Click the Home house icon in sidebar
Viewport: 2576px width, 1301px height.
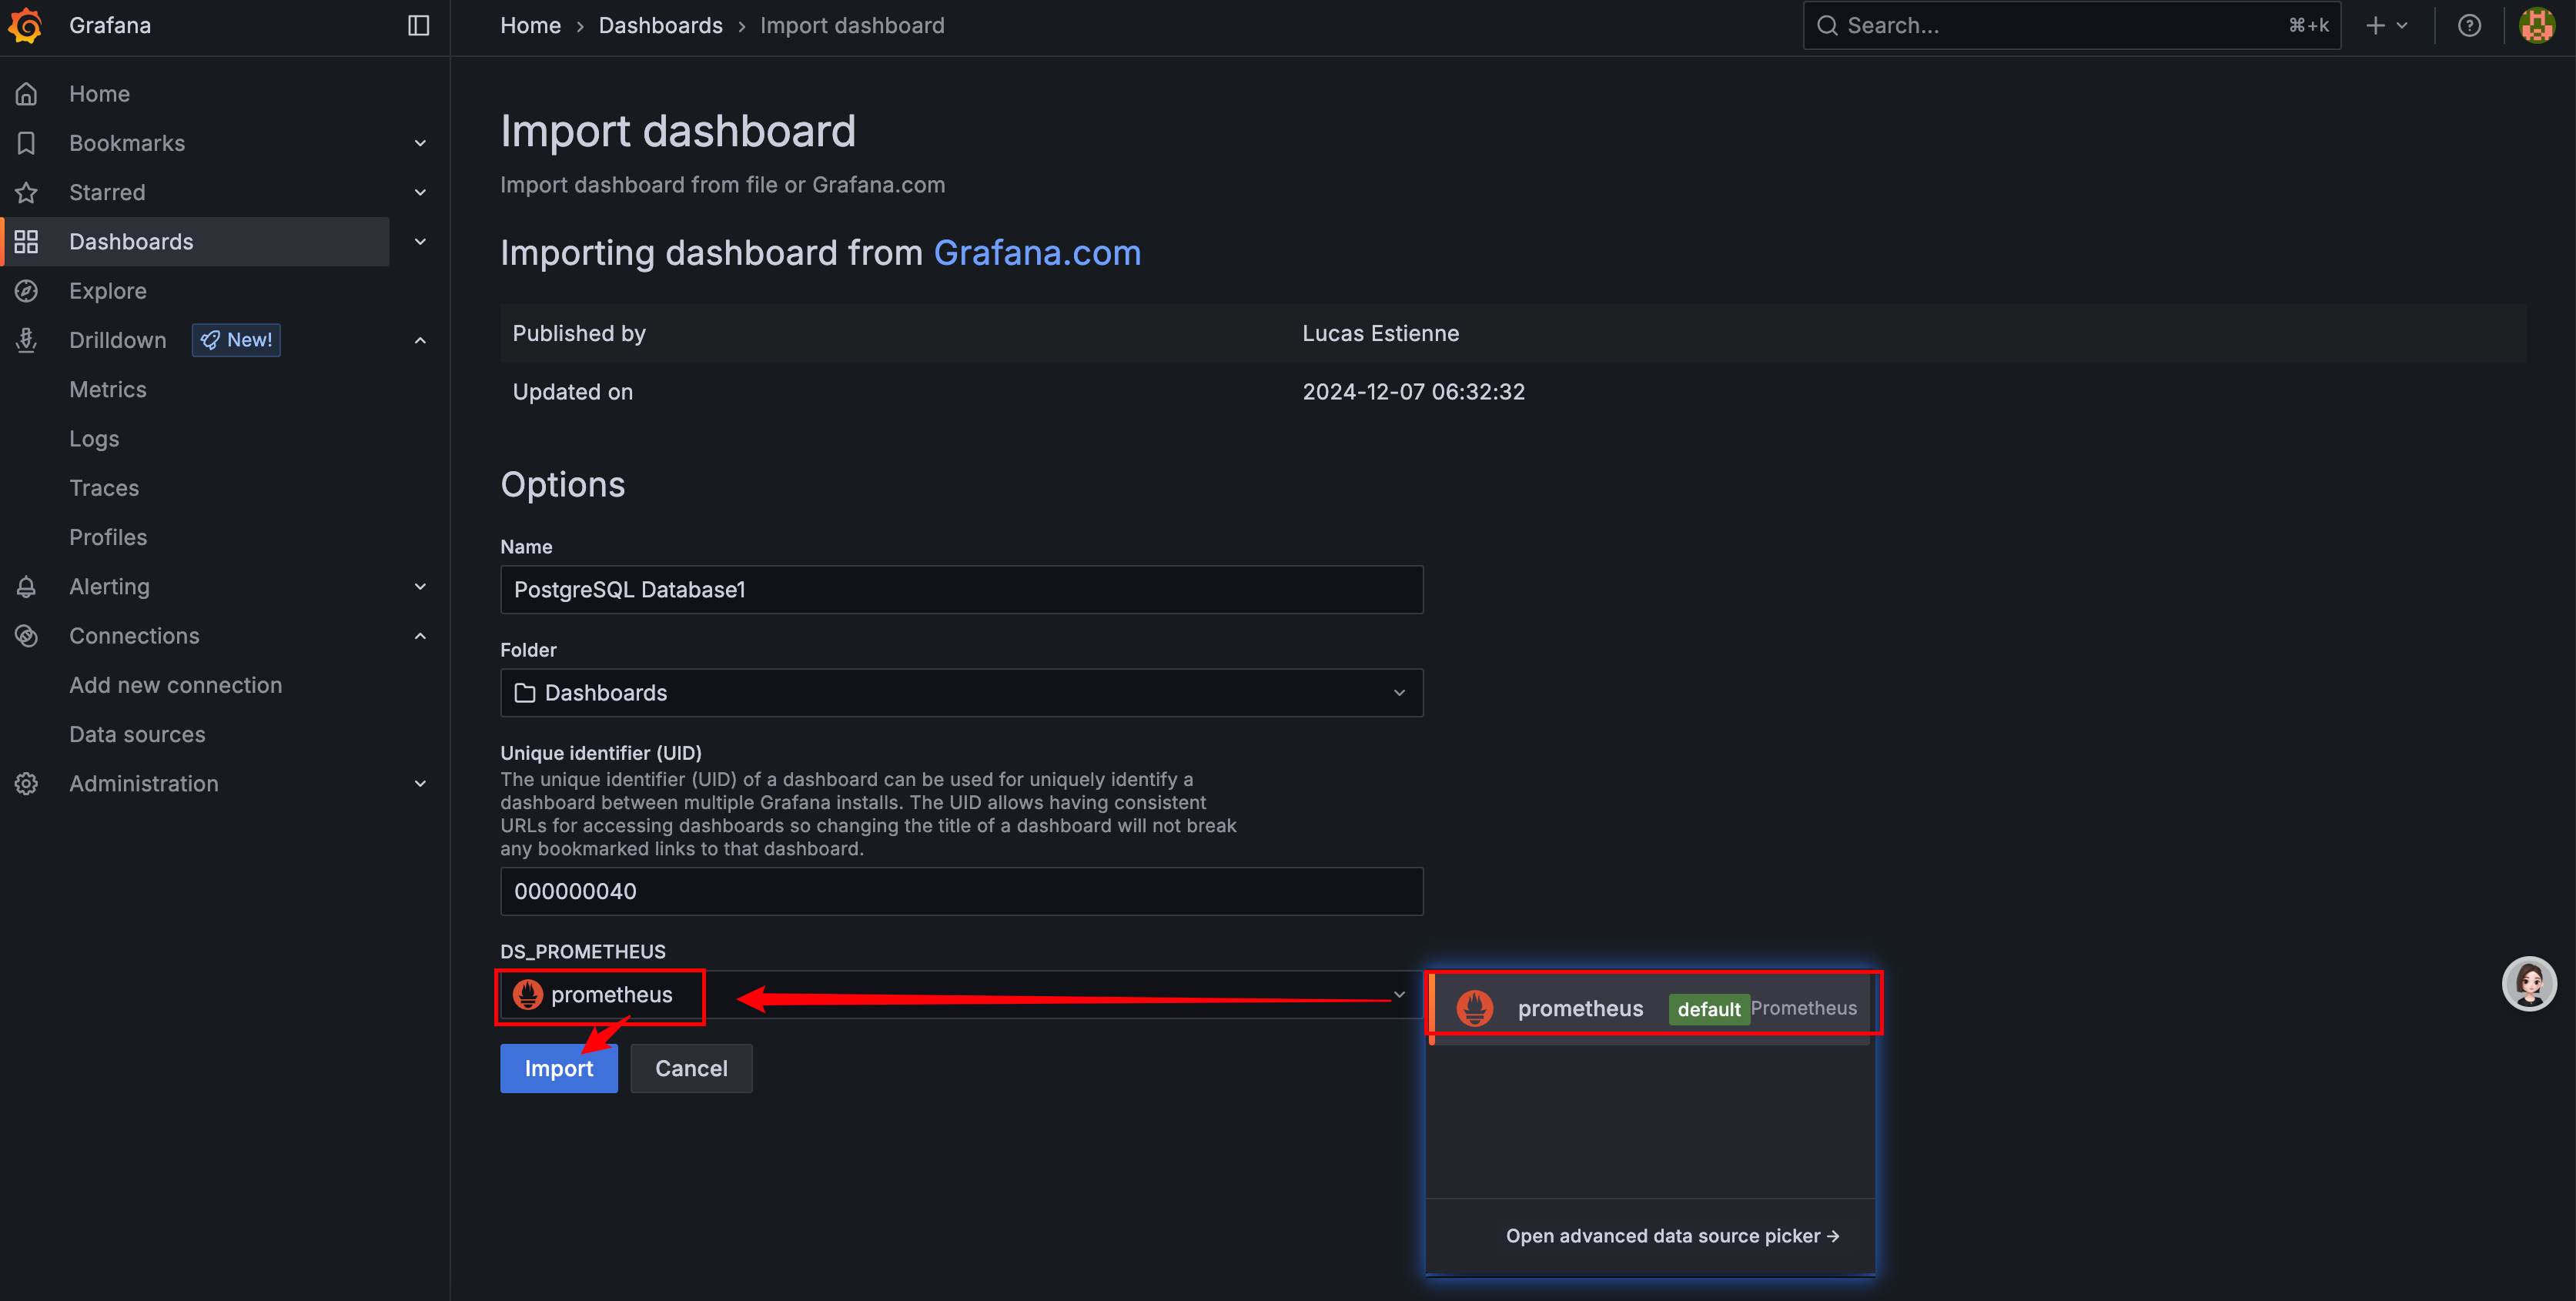pos(27,94)
